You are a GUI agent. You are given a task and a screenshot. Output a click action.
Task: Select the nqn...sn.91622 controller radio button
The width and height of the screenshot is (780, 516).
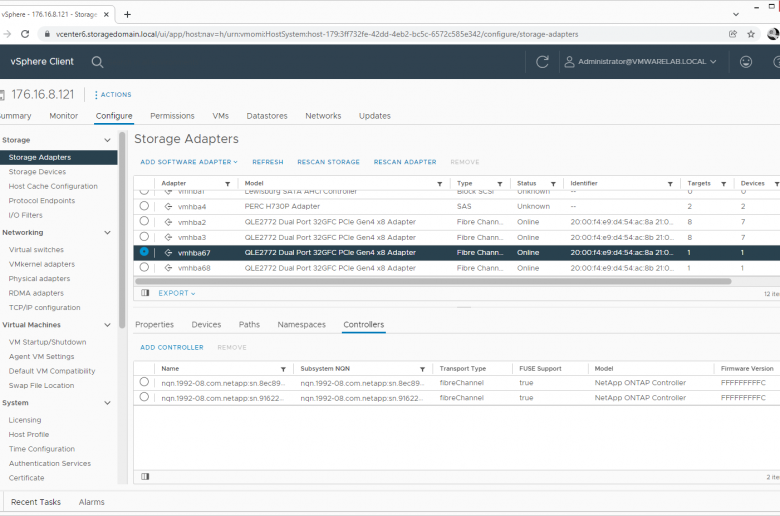coord(144,397)
